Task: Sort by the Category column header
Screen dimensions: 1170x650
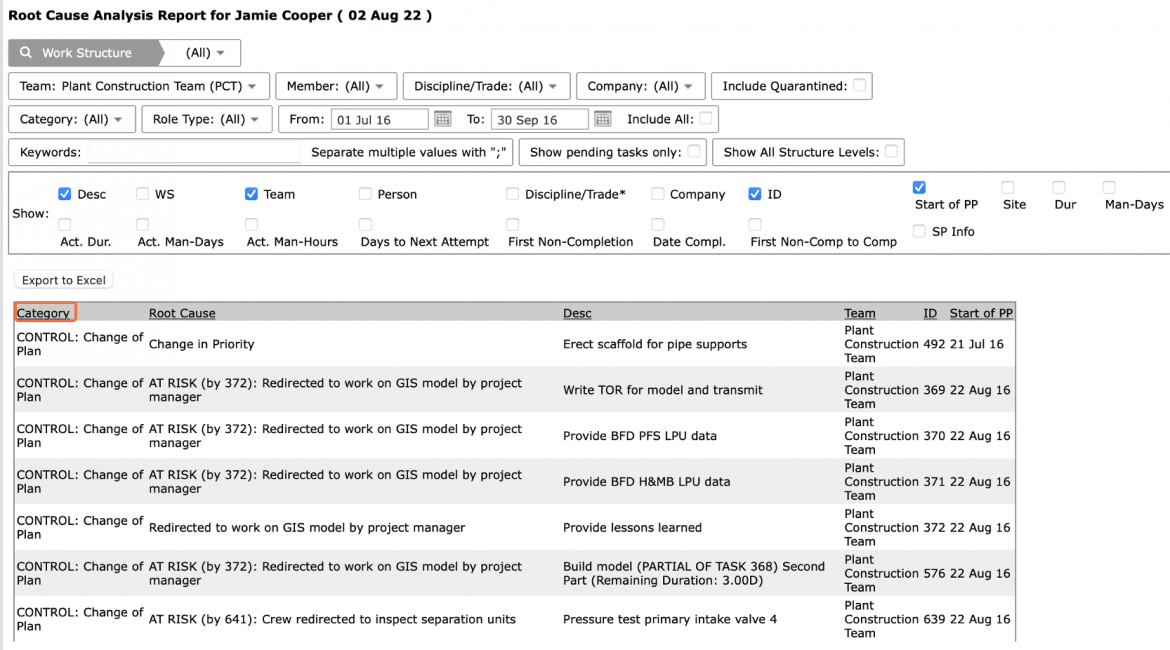Action: click(43, 313)
